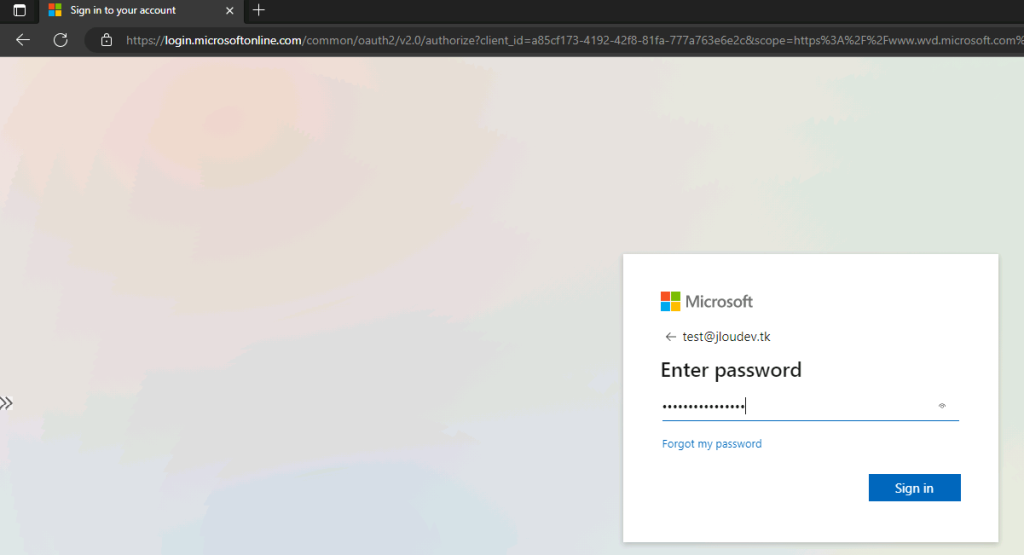The width and height of the screenshot is (1024, 555).
Task: Open the Forgot my password link
Action: (711, 444)
